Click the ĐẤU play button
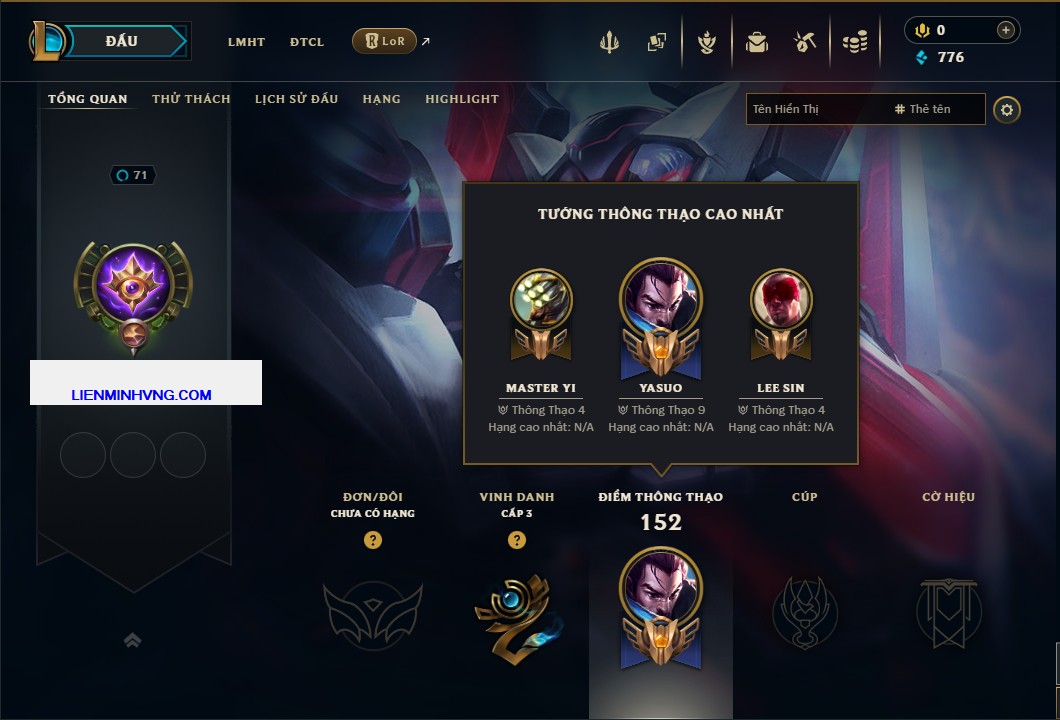 click(120, 41)
